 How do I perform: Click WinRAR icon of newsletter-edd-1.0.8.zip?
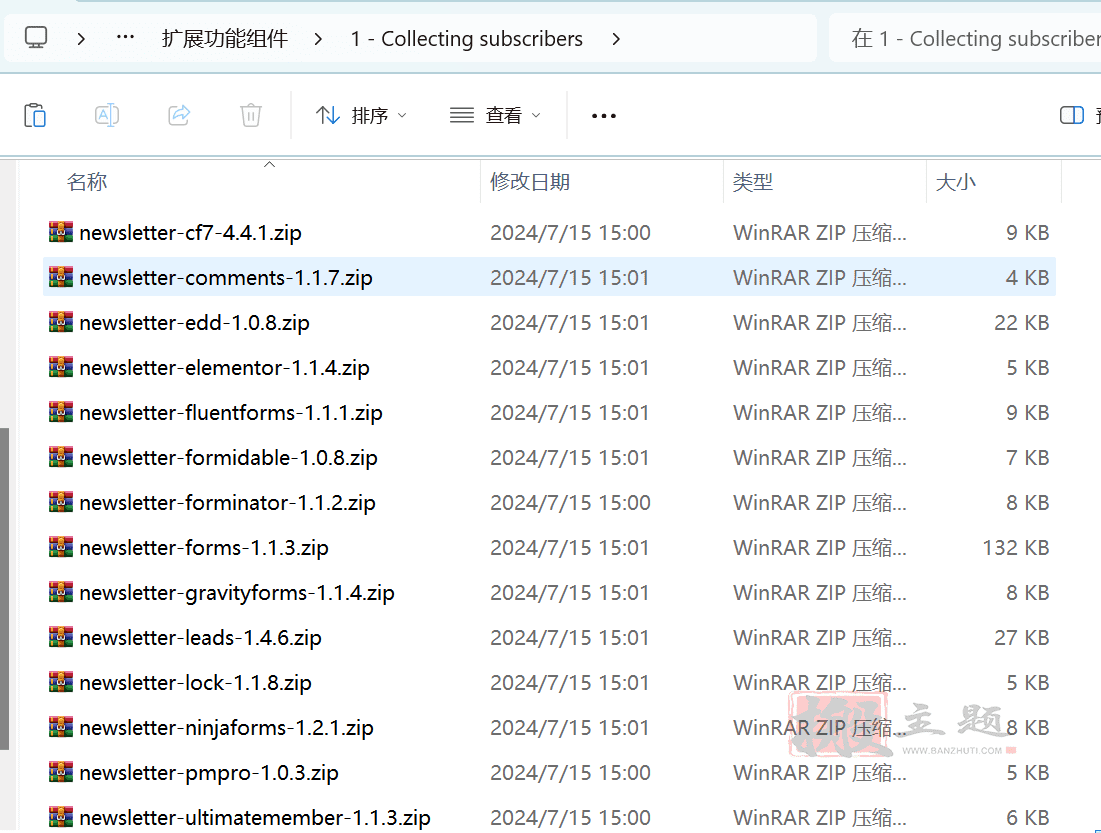(x=61, y=322)
